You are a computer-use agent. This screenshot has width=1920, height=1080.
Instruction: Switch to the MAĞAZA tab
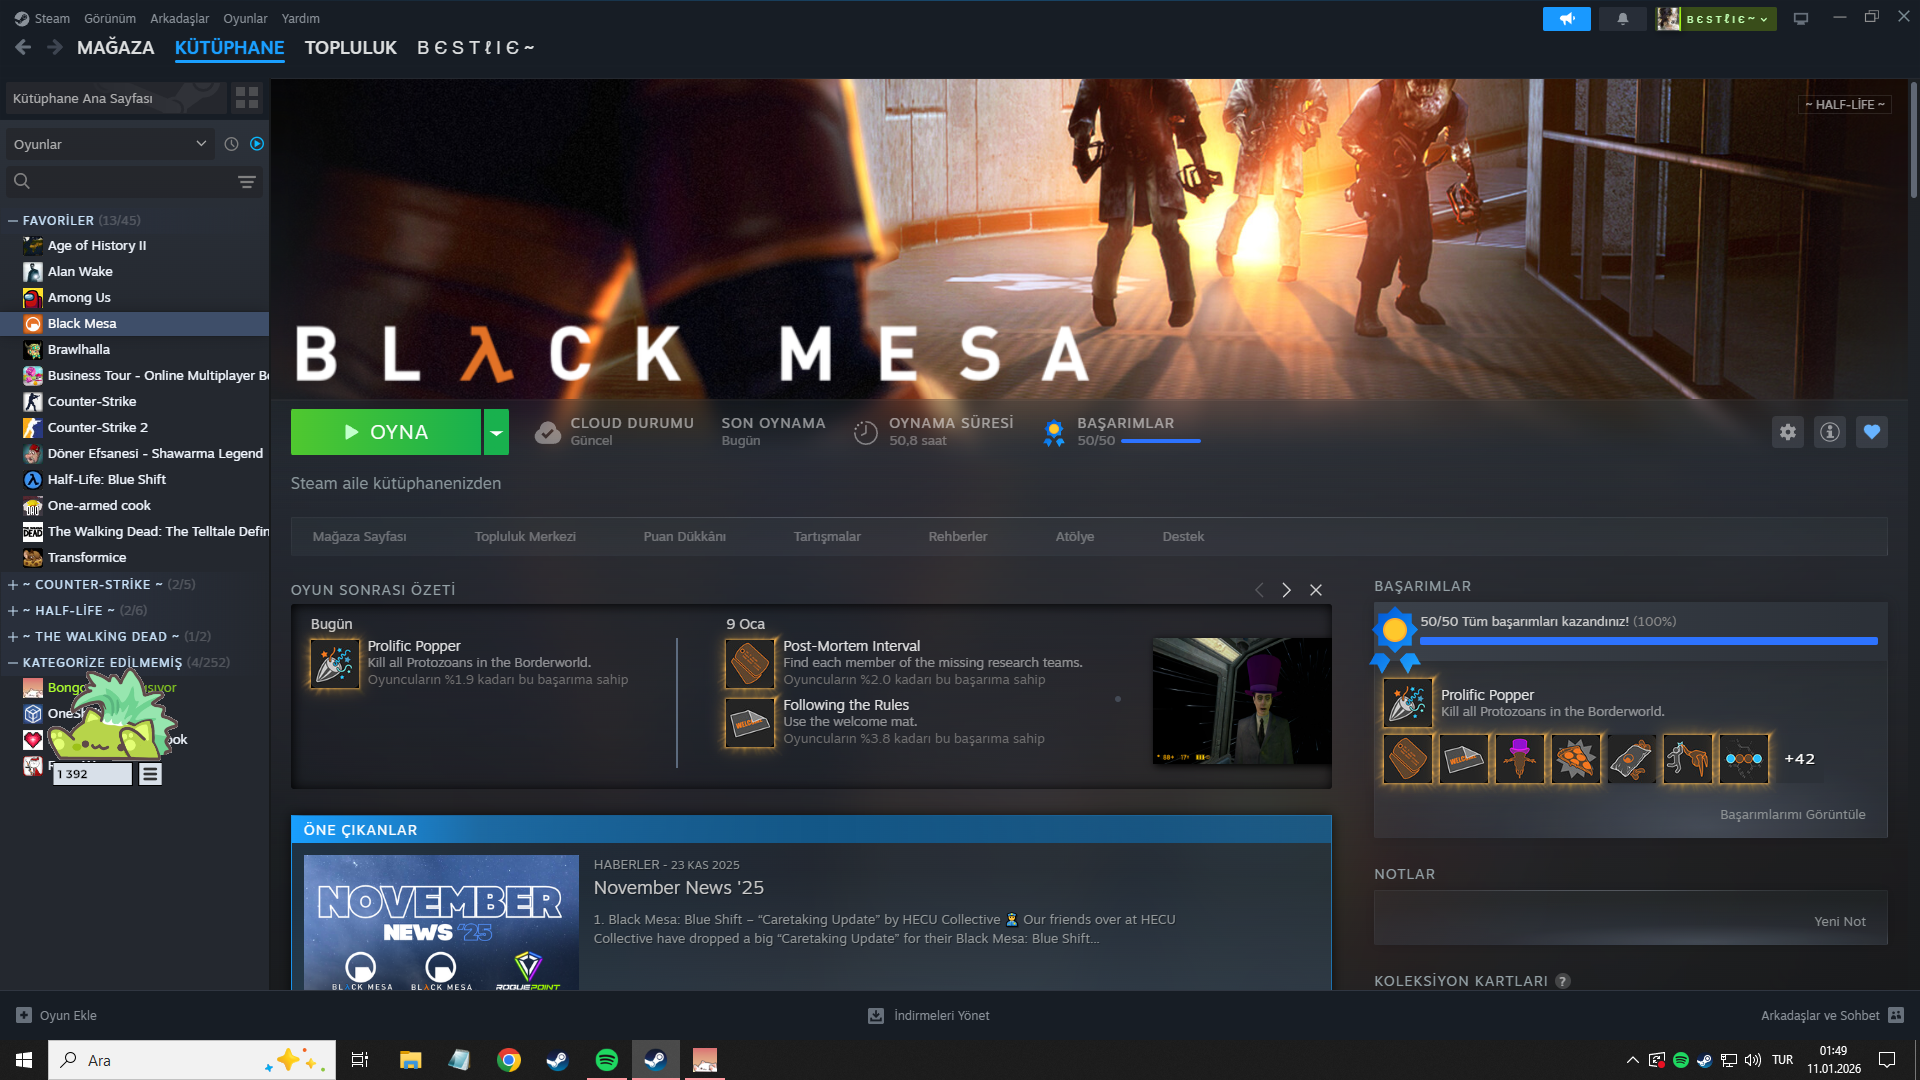[x=116, y=48]
